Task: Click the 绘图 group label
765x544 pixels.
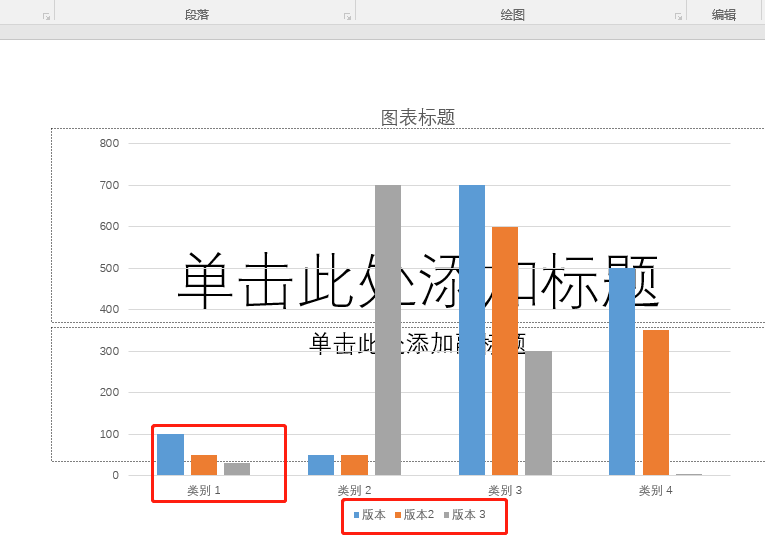Action: pyautogui.click(x=513, y=15)
